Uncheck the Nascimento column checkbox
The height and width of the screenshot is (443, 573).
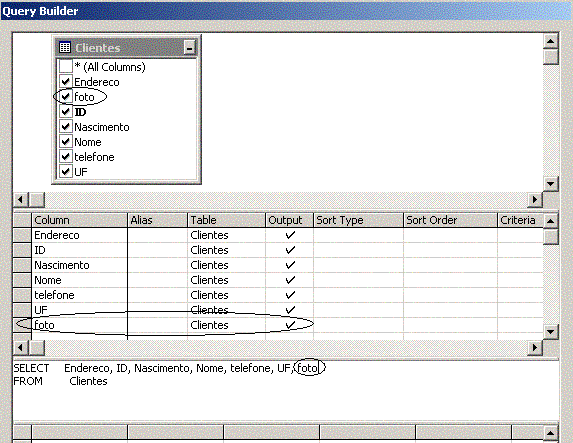click(x=65, y=126)
